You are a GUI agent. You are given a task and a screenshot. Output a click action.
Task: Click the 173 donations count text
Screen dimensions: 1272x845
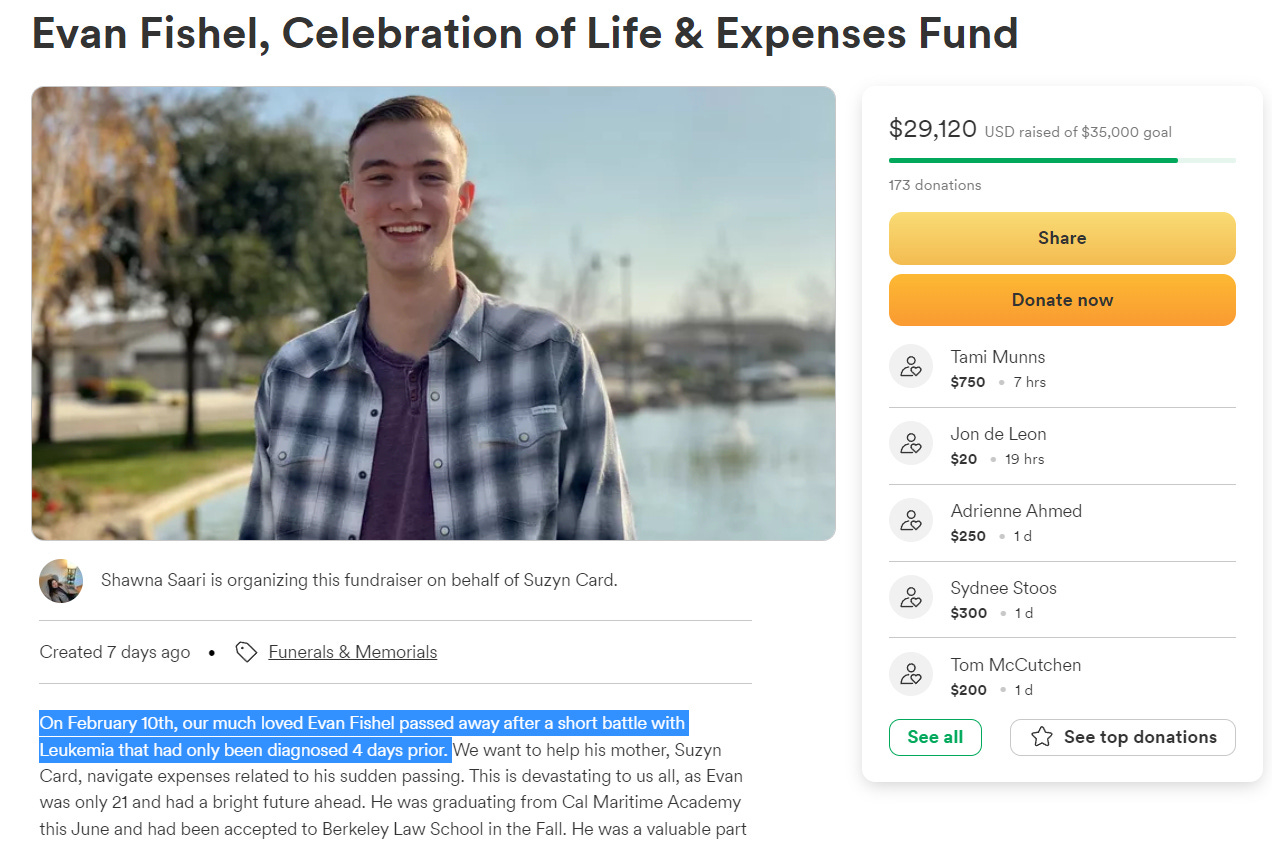(935, 185)
